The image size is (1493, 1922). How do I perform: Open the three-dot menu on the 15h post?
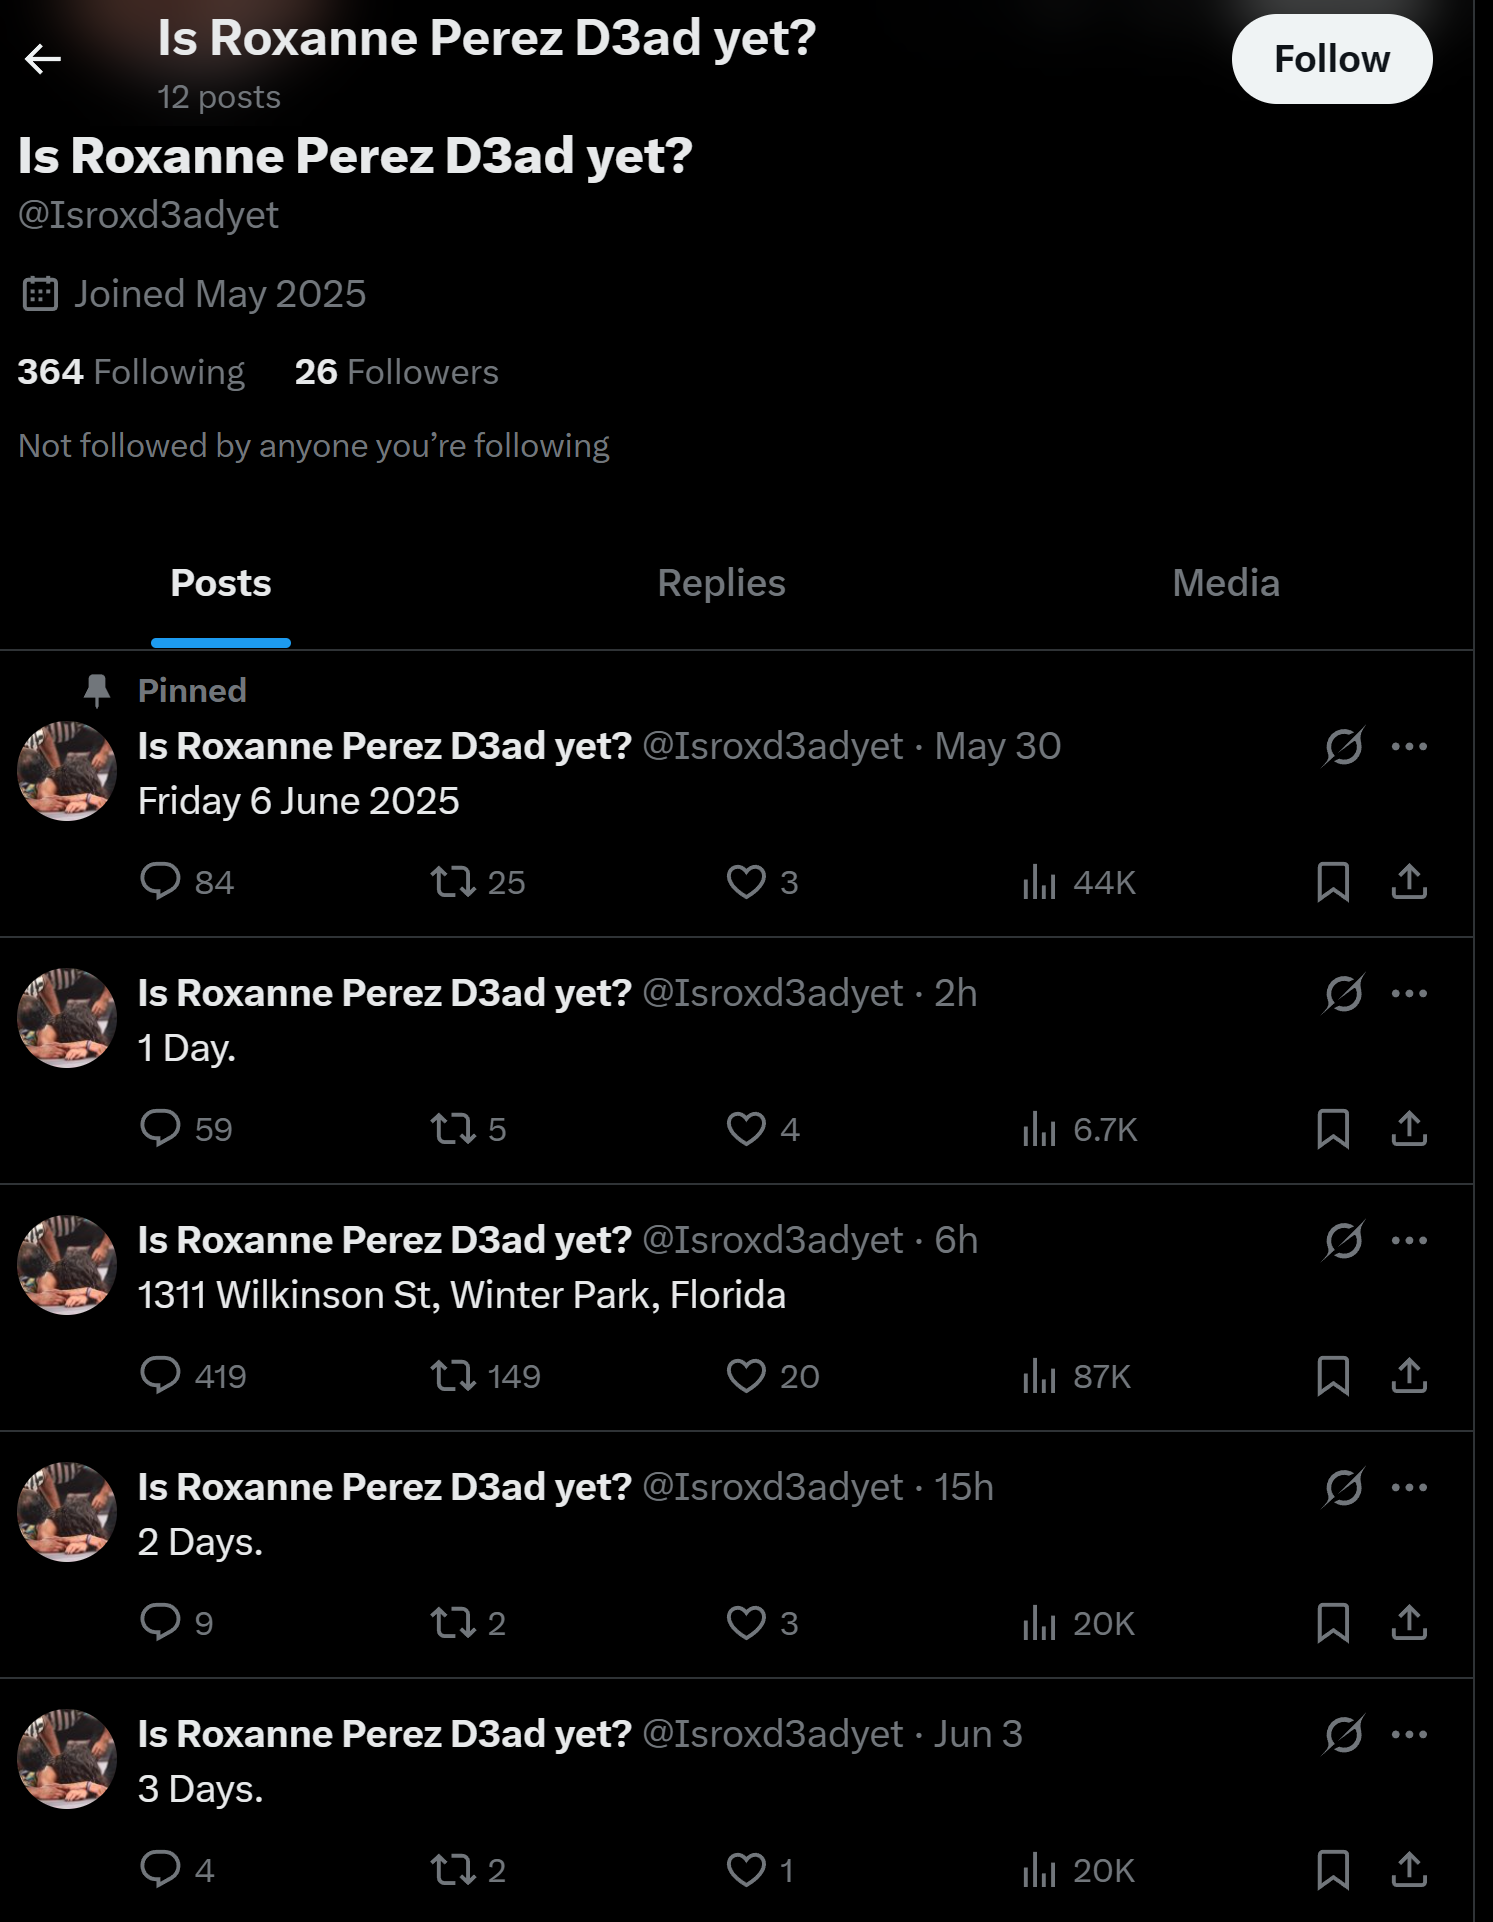coord(1409,1488)
